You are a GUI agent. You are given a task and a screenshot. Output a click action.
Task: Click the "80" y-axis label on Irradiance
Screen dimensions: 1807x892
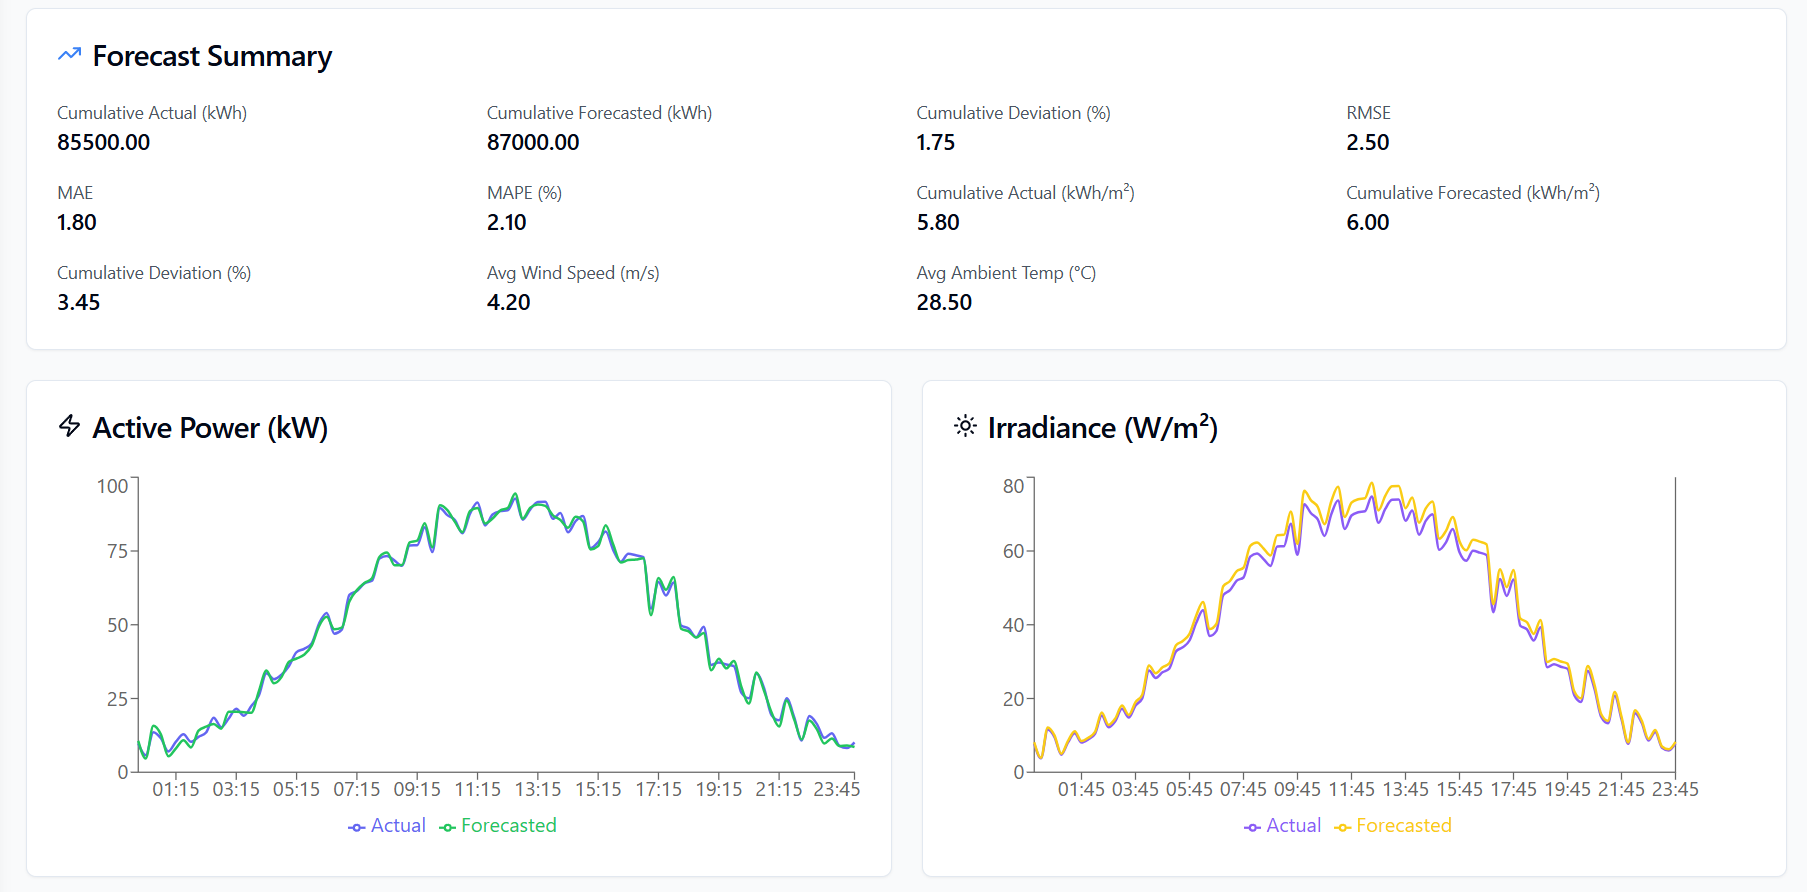click(x=1014, y=486)
